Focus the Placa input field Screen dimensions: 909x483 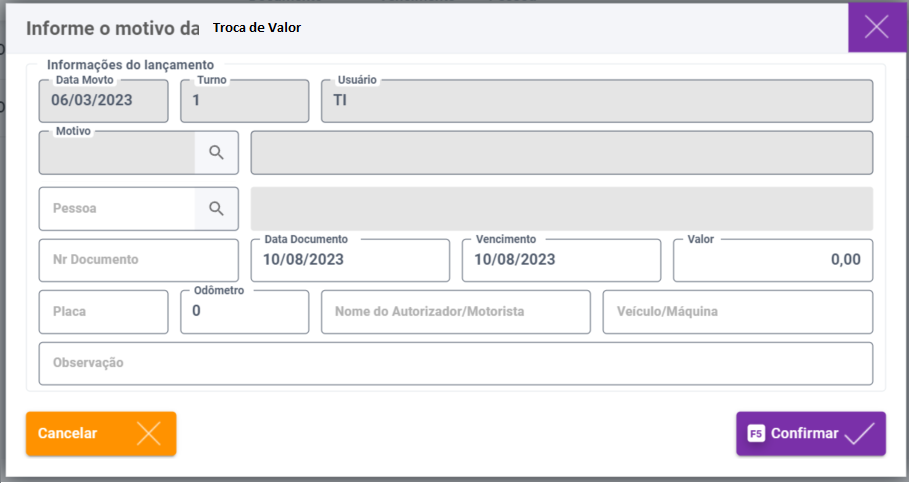tap(103, 311)
